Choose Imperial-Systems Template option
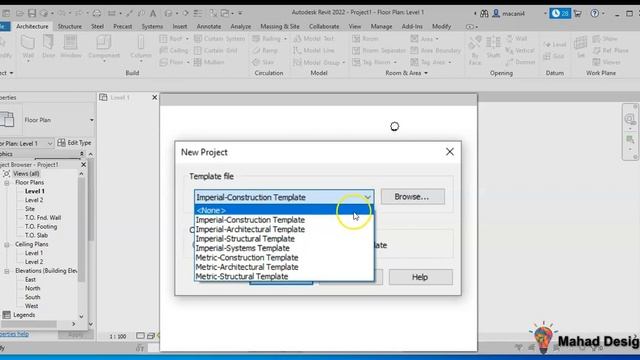 [x=284, y=248]
